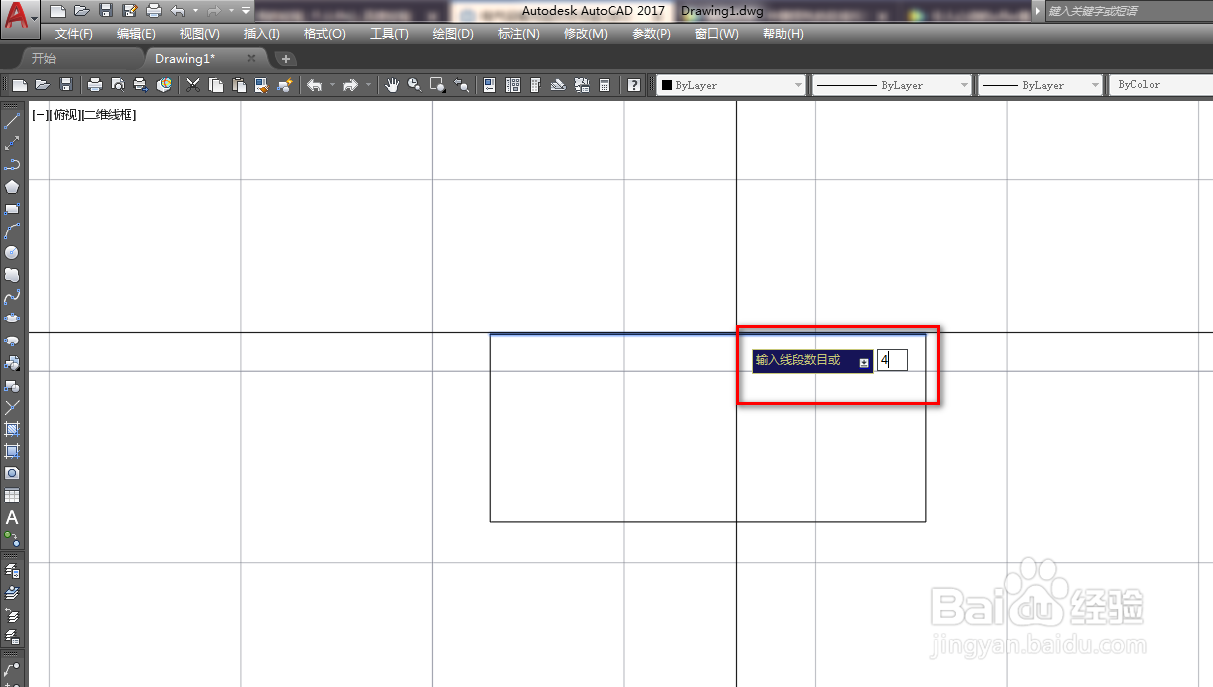Click the Cut scissors icon
This screenshot has width=1213, height=687.
(x=192, y=85)
